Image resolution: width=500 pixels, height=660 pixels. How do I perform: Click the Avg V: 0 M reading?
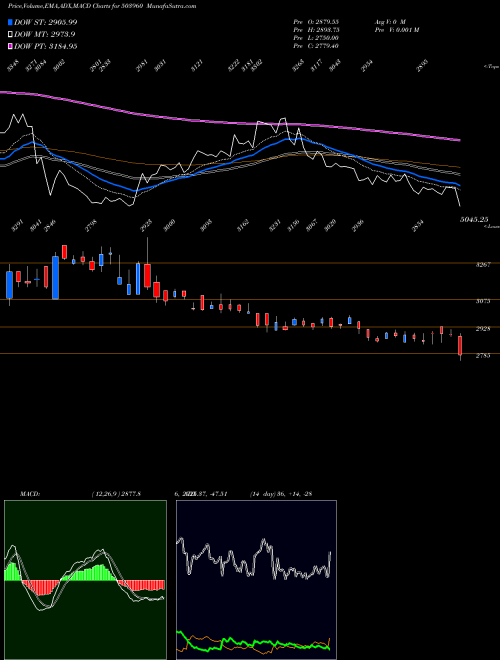click(x=390, y=21)
